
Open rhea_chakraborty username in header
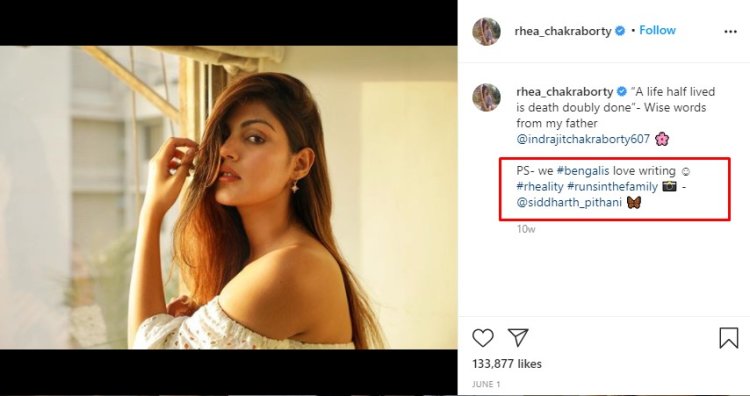pos(563,32)
